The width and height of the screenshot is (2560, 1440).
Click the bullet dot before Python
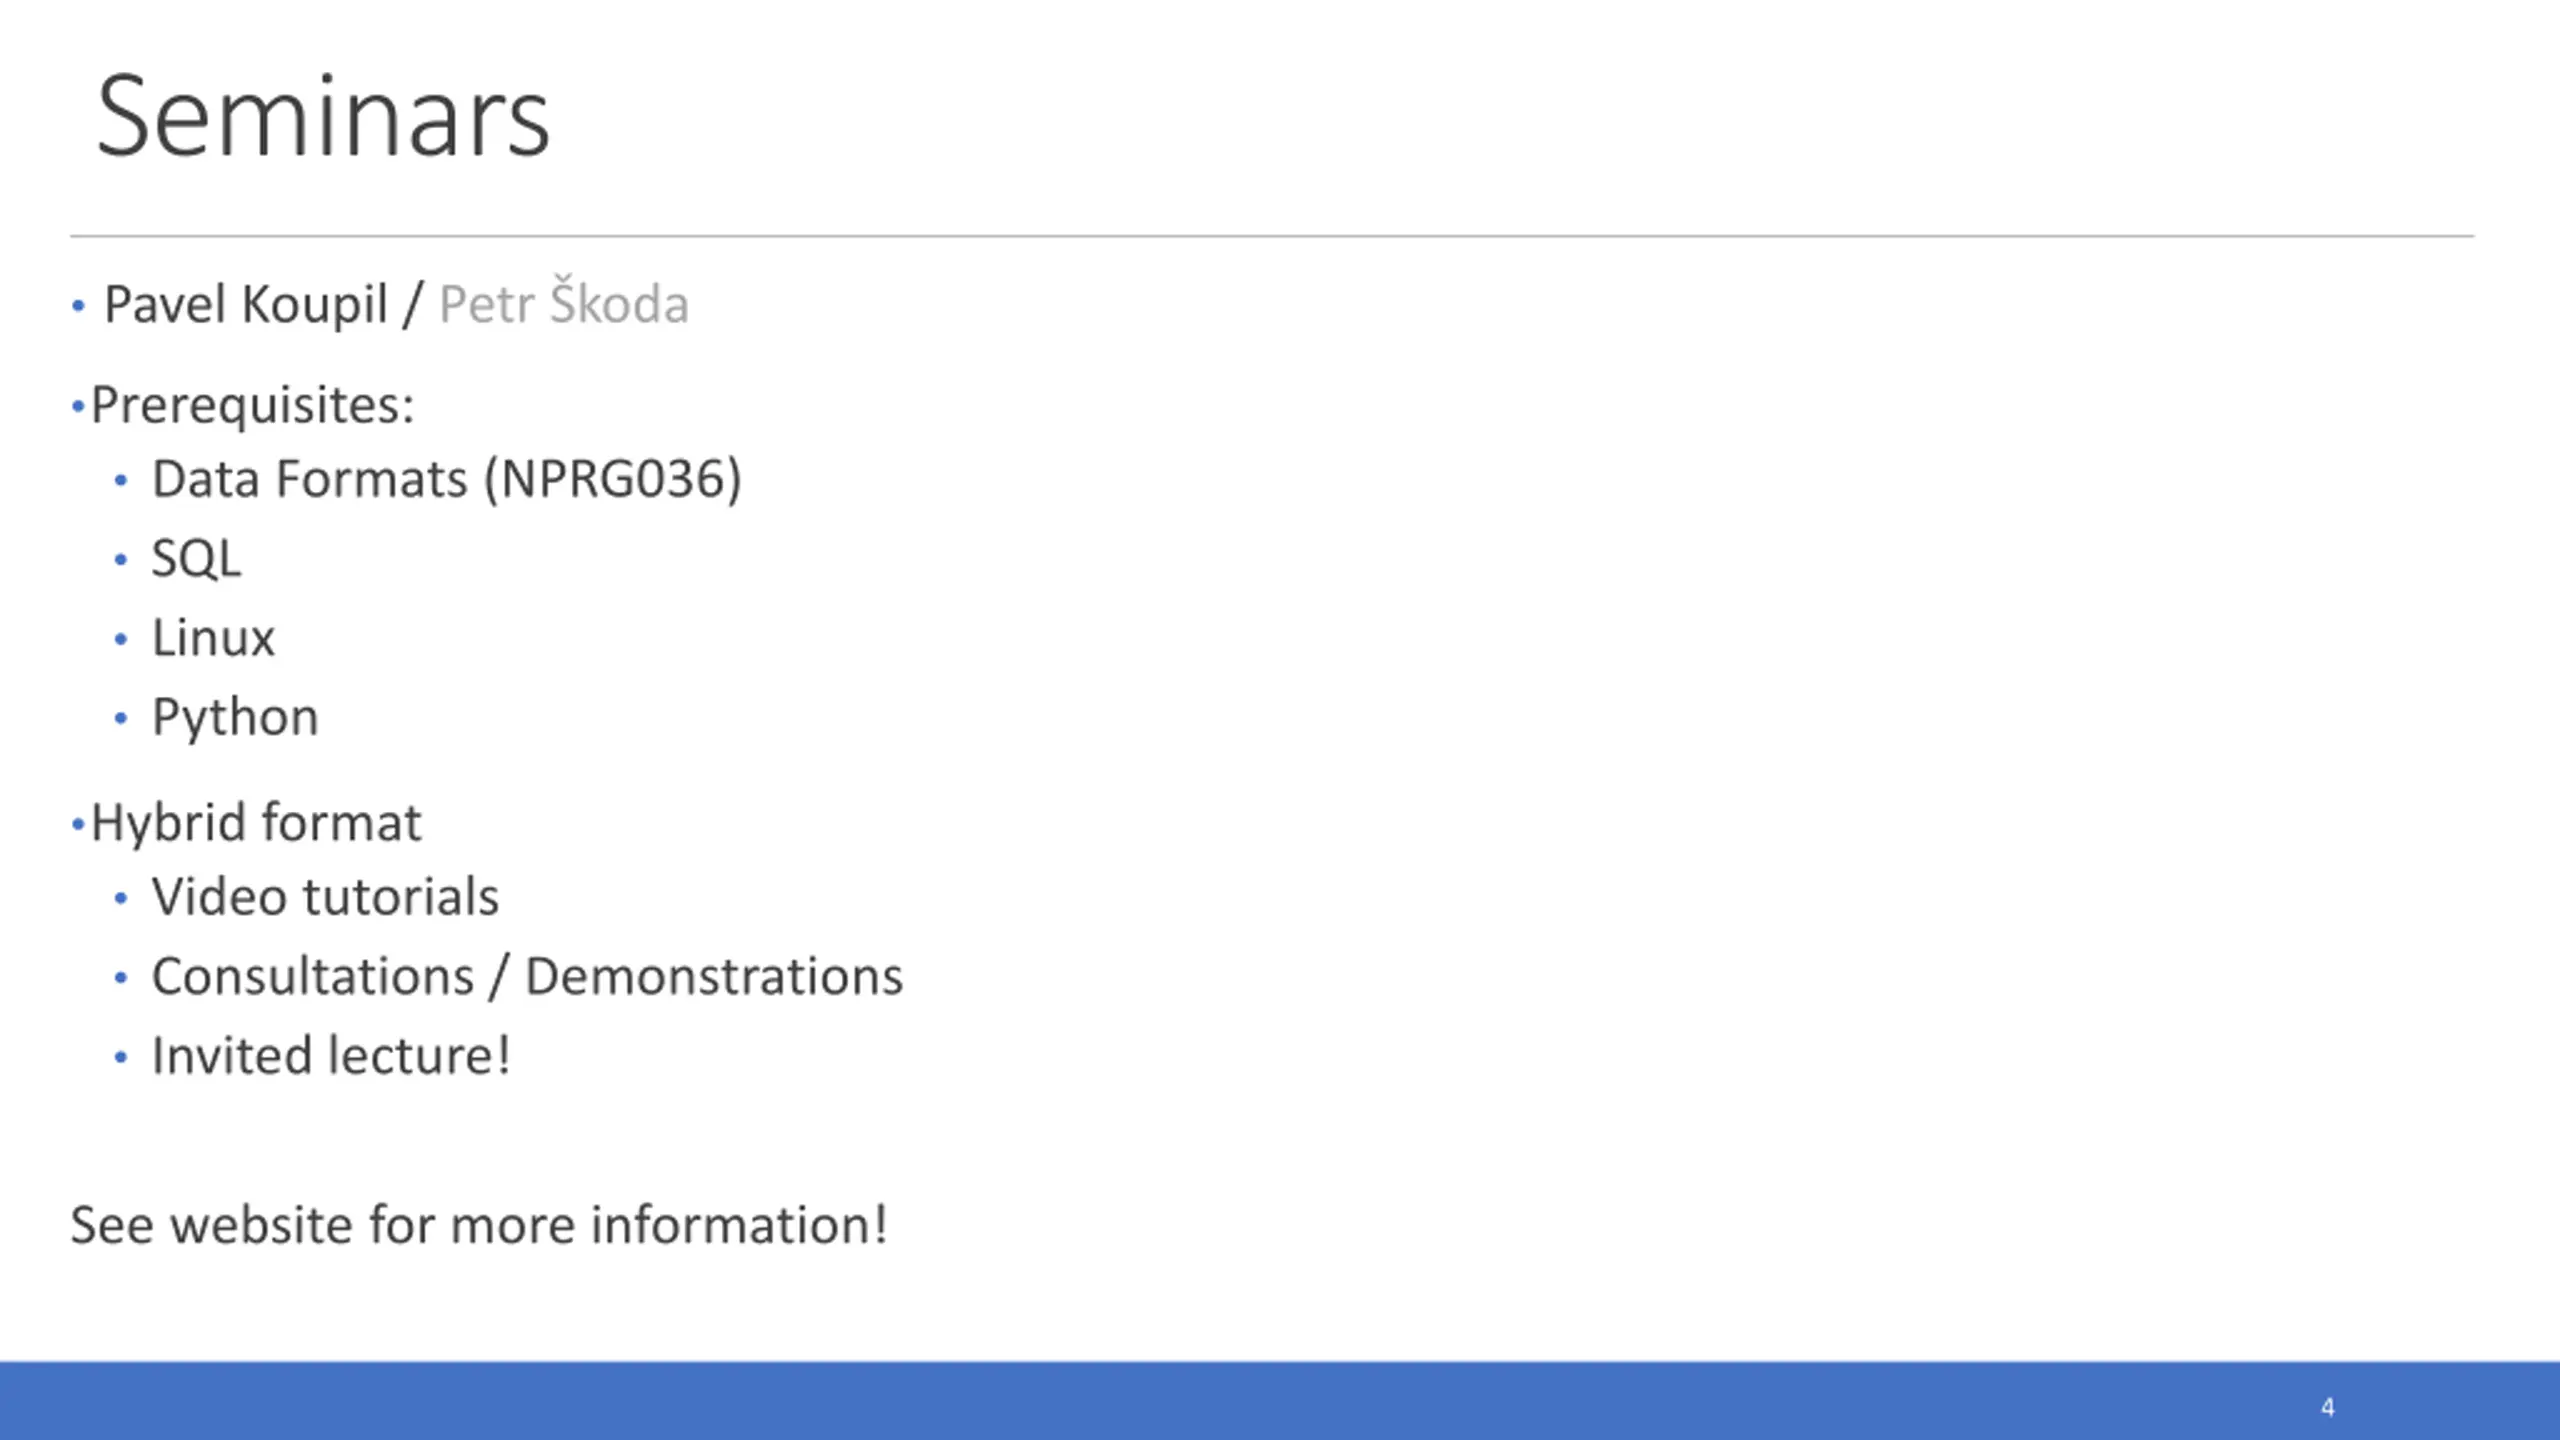[x=121, y=718]
